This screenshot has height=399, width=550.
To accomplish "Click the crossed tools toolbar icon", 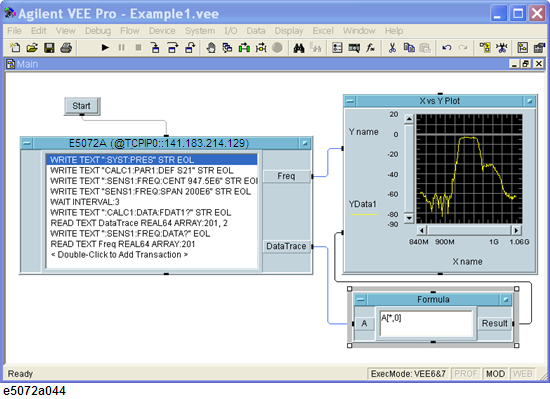I will point(502,48).
